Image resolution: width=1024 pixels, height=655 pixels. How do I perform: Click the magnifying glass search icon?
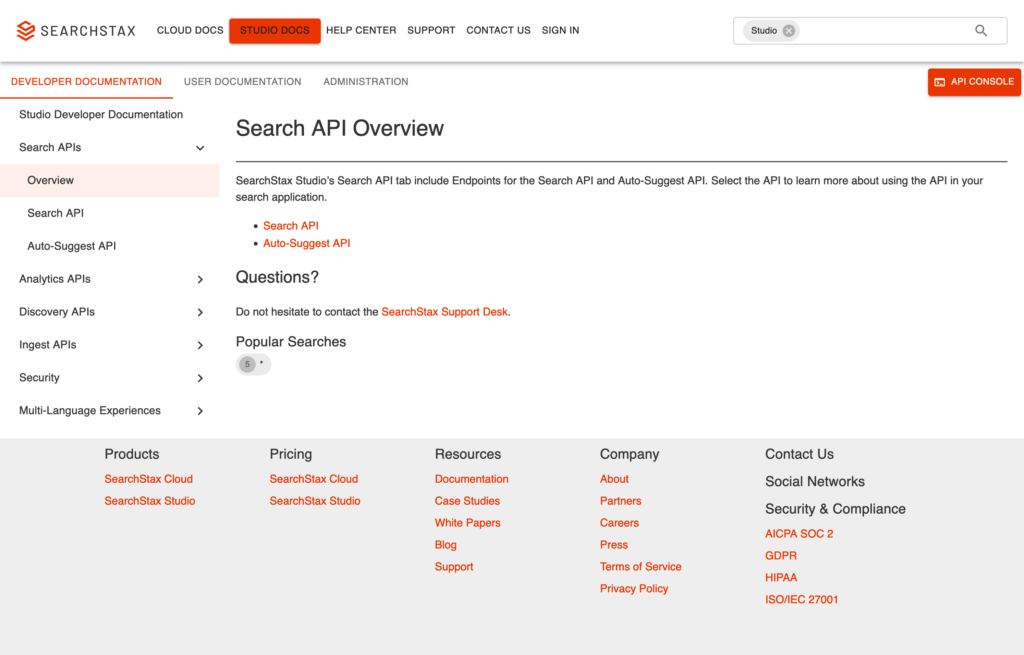(x=981, y=31)
